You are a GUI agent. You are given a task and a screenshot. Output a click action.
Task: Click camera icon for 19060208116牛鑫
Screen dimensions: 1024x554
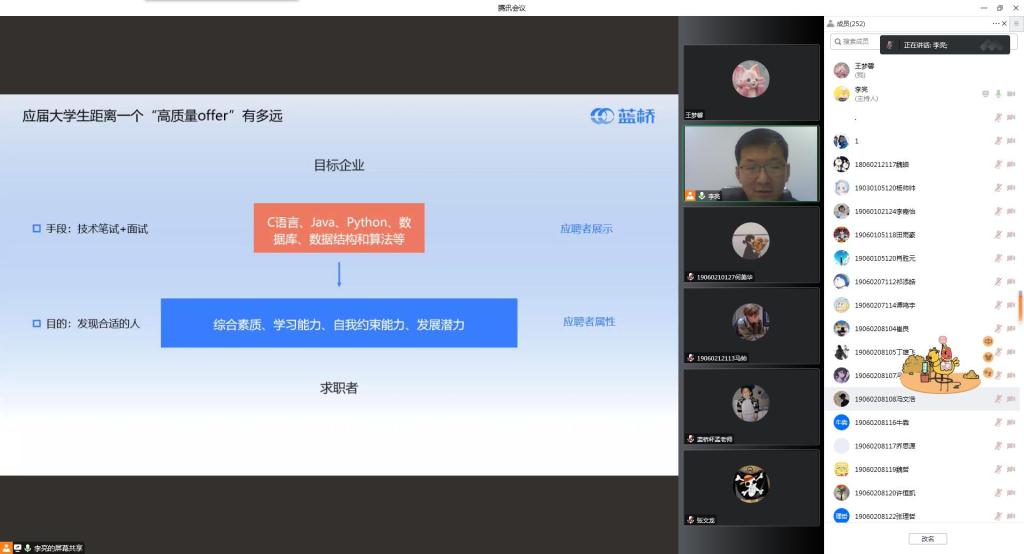1010,422
